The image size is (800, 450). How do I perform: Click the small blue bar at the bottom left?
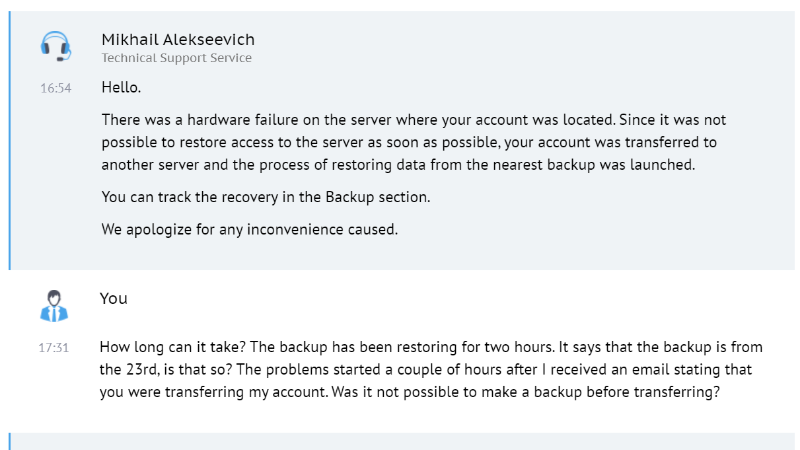click(x=9, y=441)
